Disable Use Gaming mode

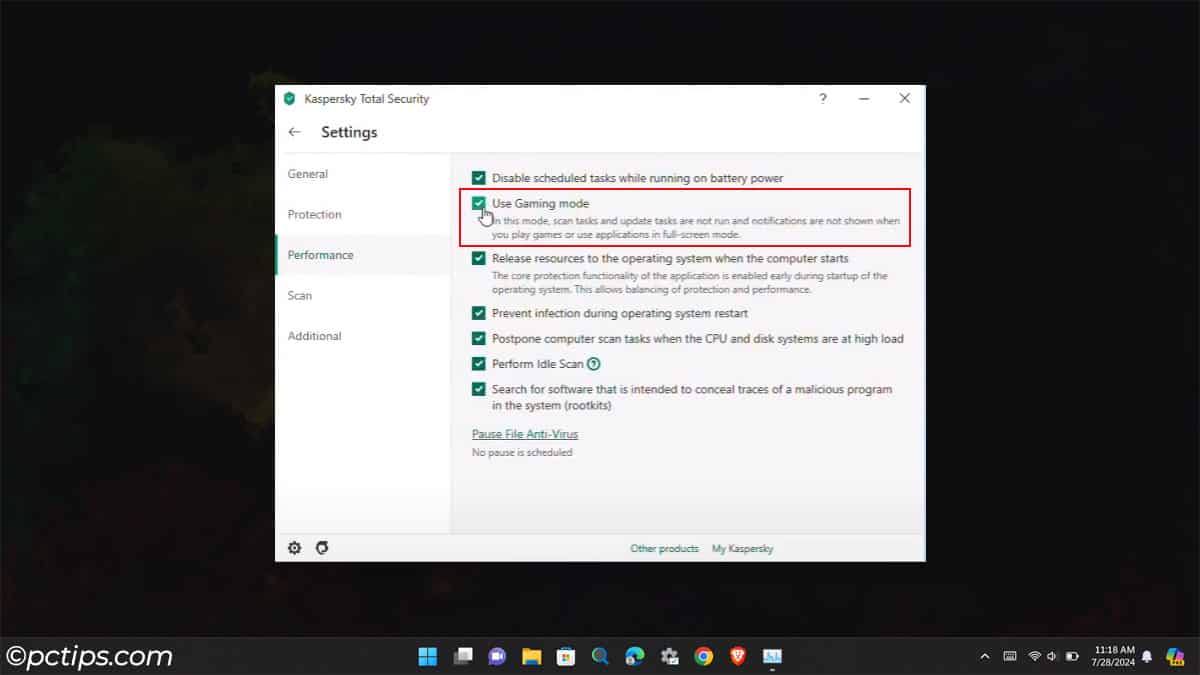pyautogui.click(x=479, y=203)
